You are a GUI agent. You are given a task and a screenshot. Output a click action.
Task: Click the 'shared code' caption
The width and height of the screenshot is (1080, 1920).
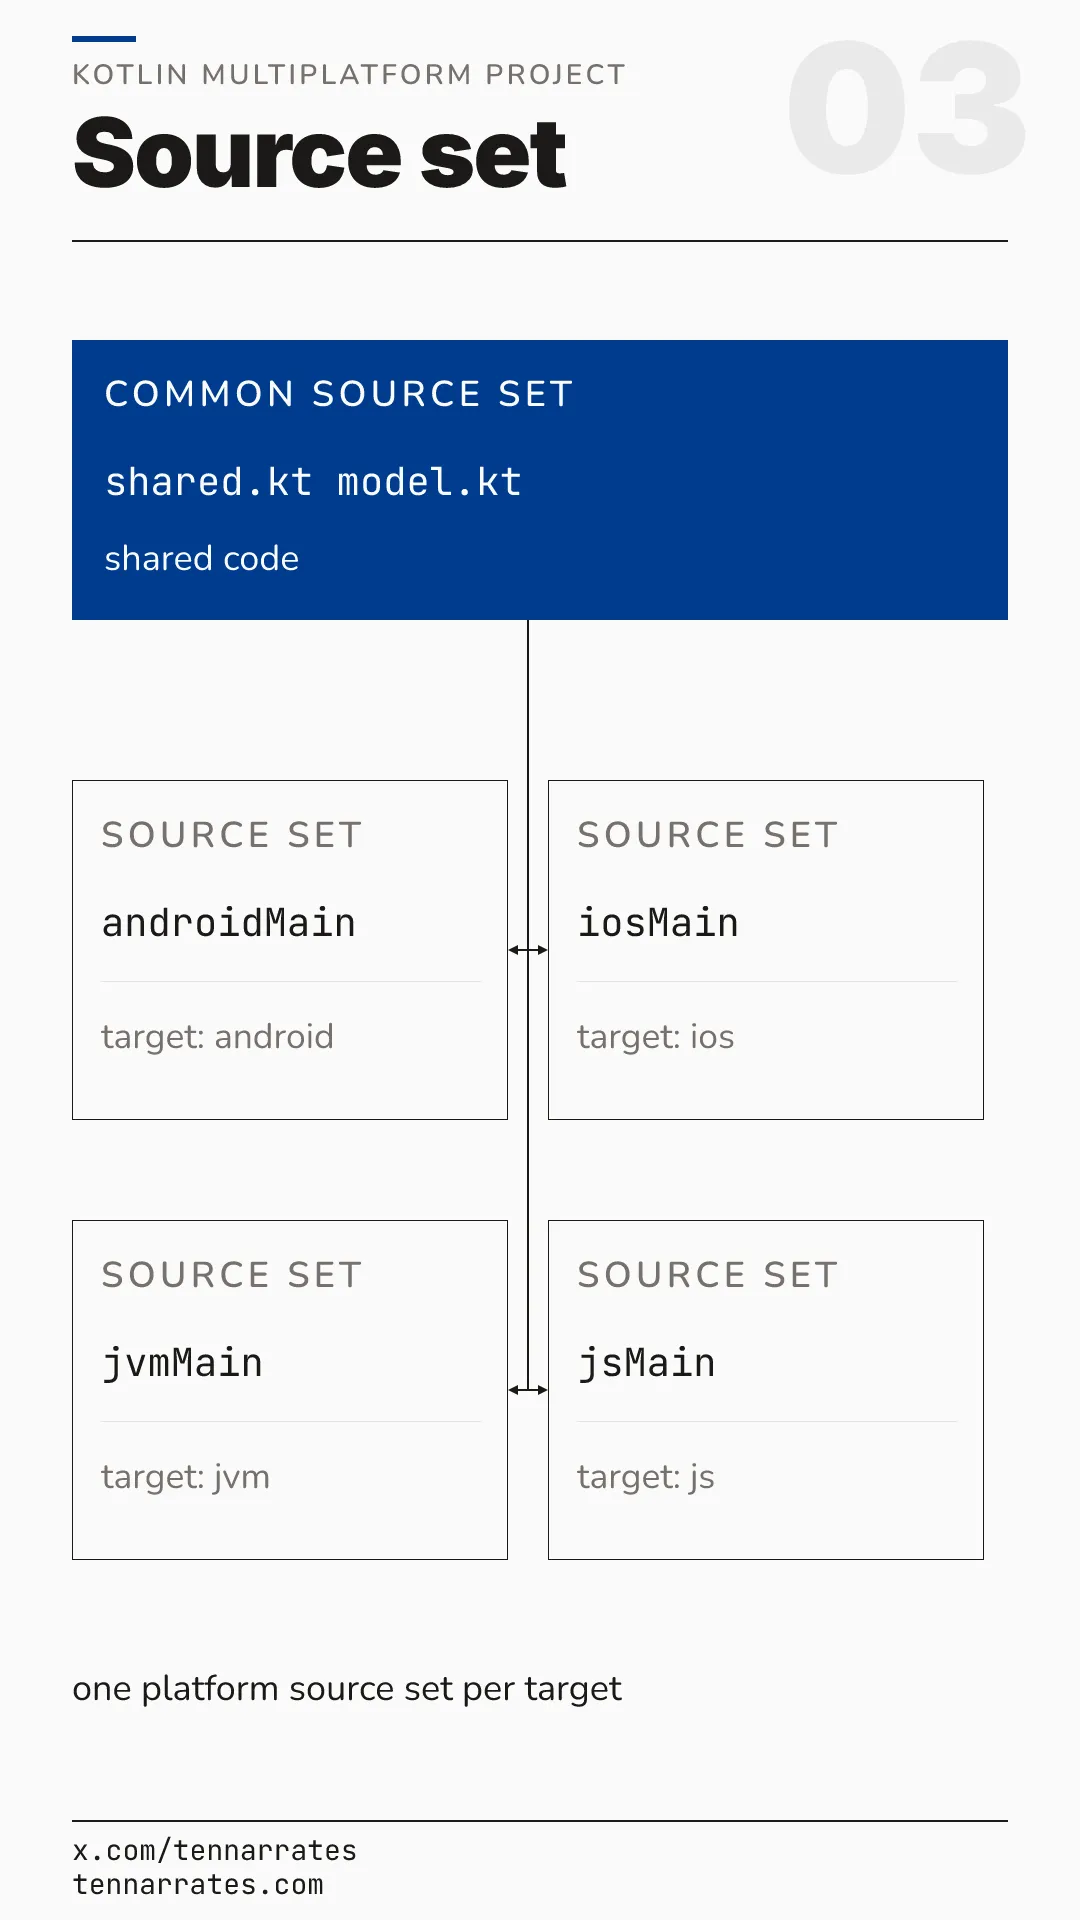click(x=202, y=558)
